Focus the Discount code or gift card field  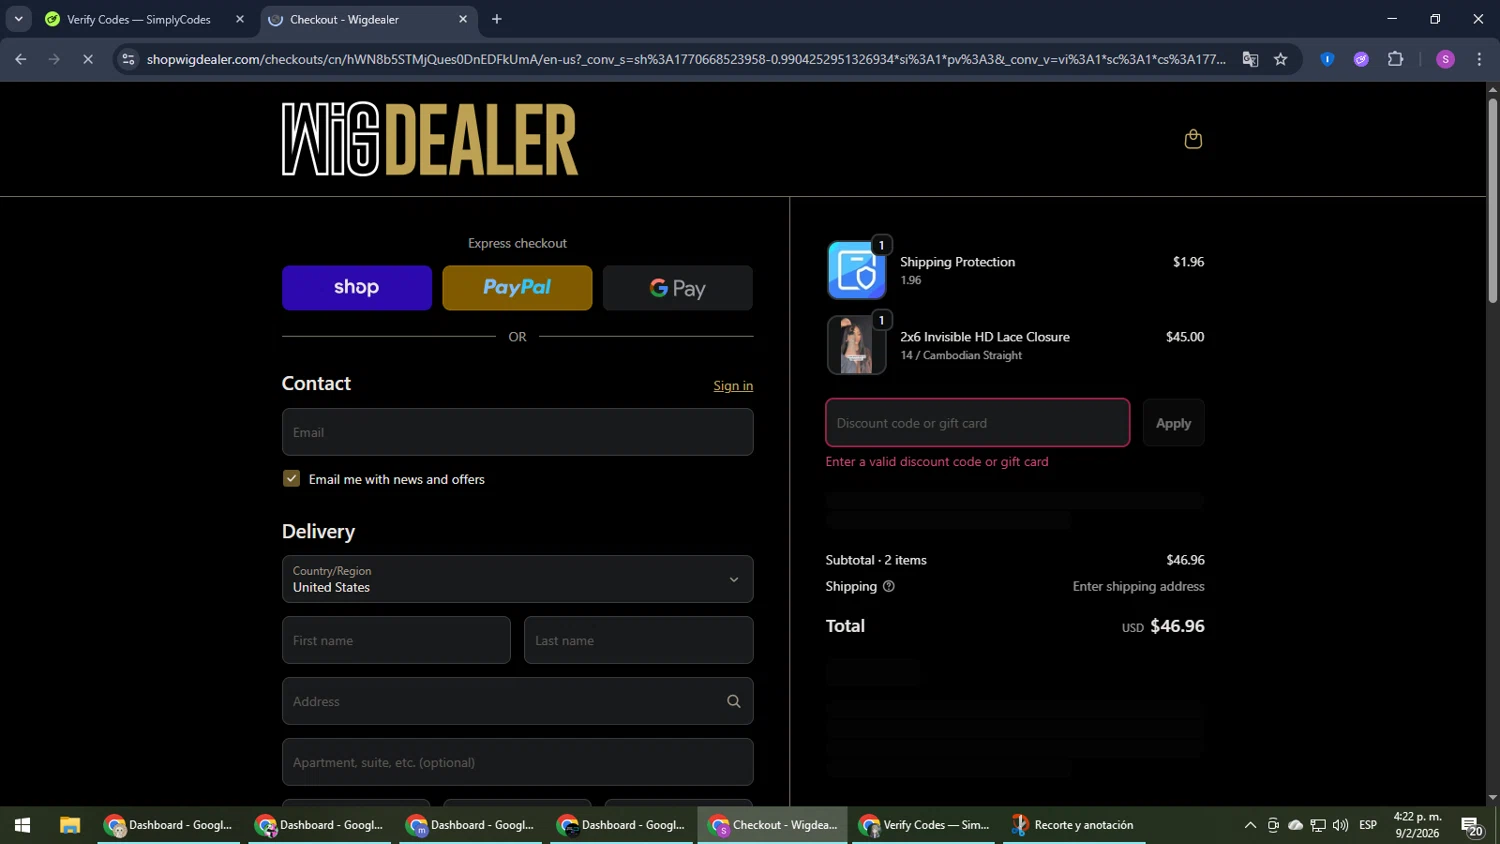(977, 423)
